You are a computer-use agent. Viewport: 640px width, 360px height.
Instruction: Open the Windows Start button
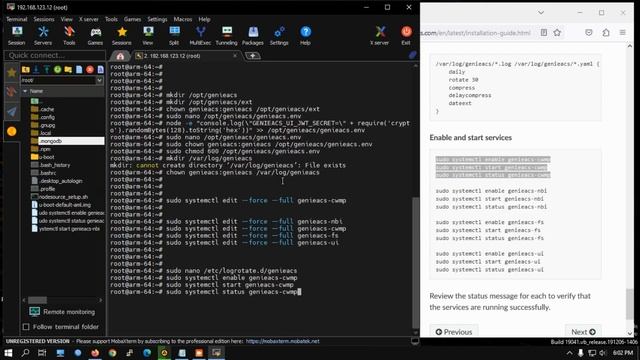(8, 353)
